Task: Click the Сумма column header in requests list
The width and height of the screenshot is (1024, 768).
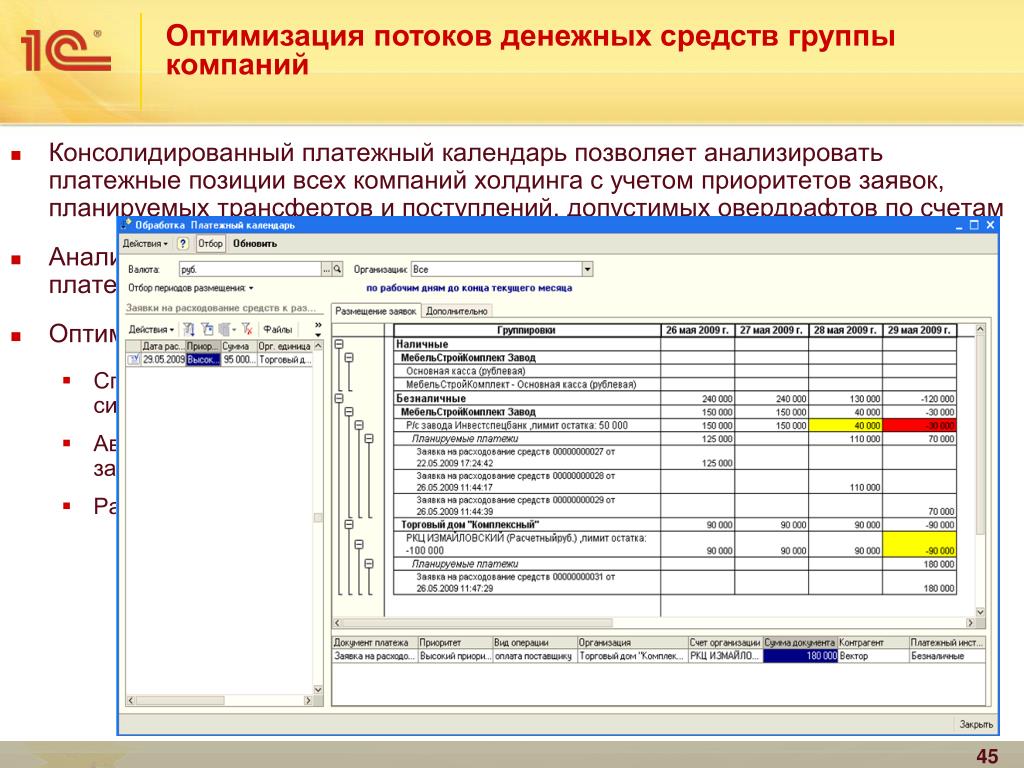Action: click(238, 346)
